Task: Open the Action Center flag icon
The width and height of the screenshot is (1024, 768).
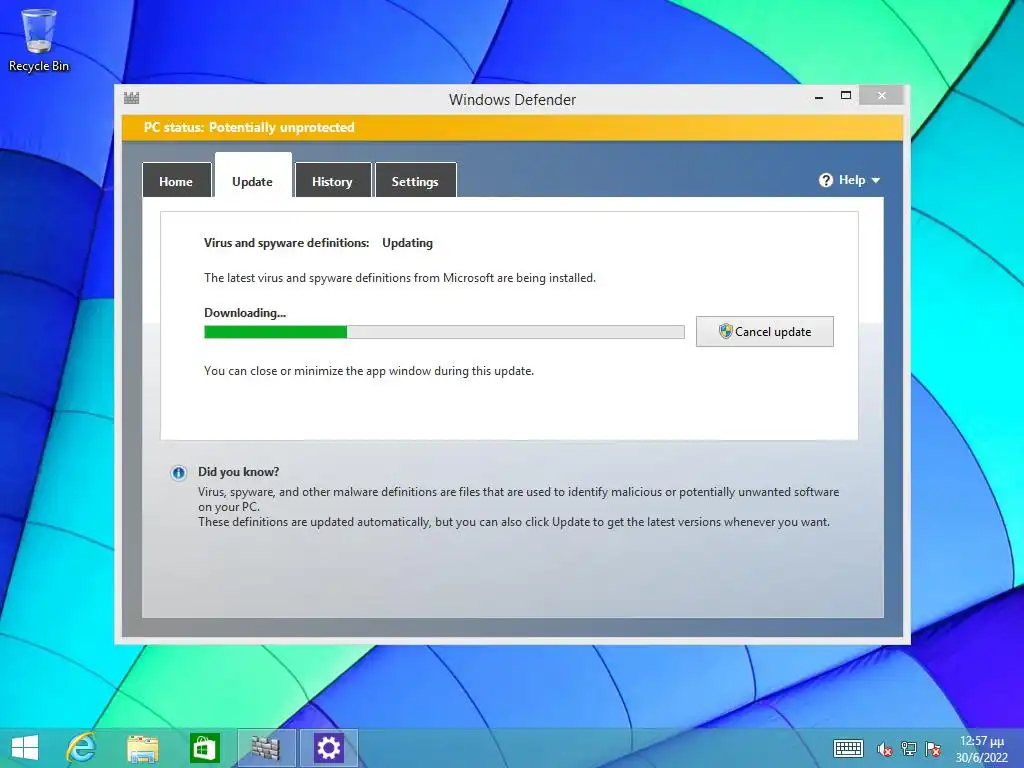Action: click(x=933, y=749)
